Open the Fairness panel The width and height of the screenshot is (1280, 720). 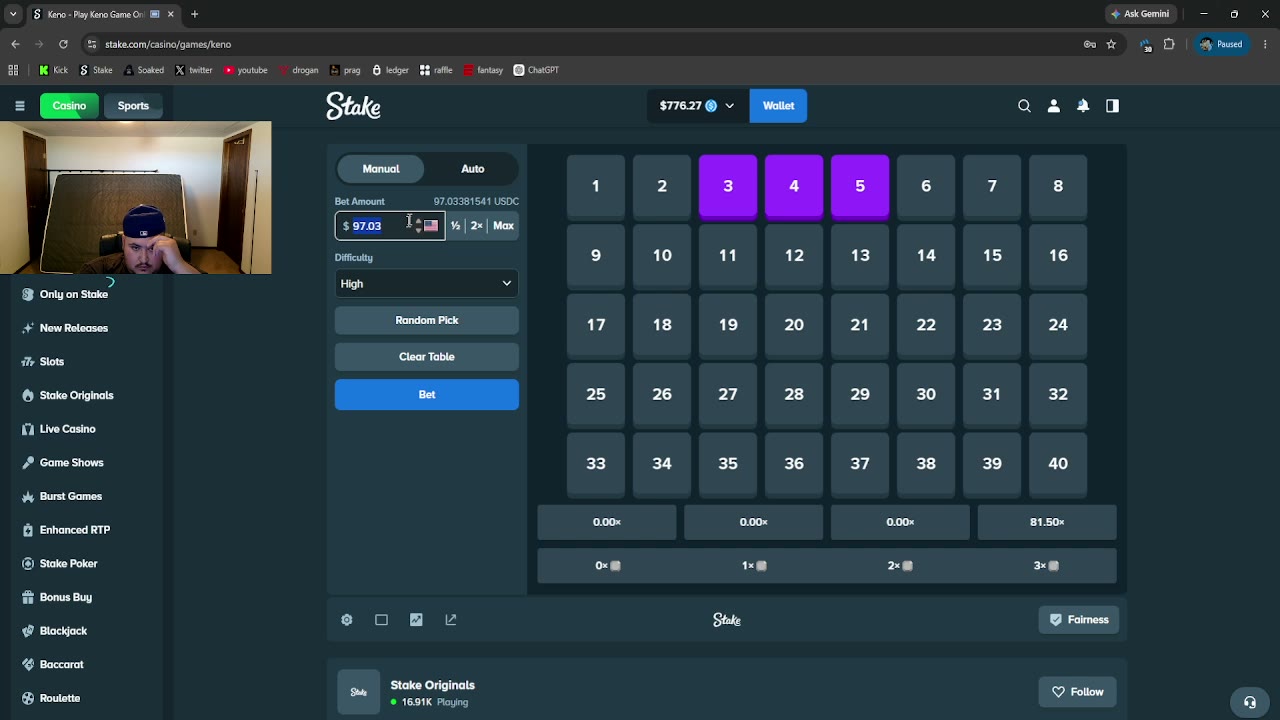[x=1078, y=620]
